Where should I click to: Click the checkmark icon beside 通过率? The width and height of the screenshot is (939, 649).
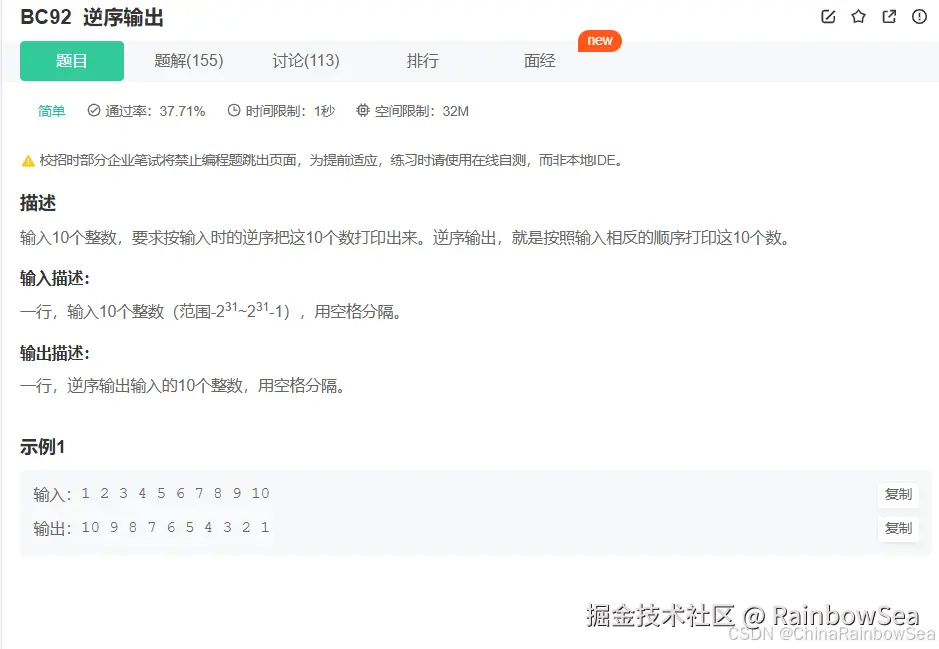(93, 112)
